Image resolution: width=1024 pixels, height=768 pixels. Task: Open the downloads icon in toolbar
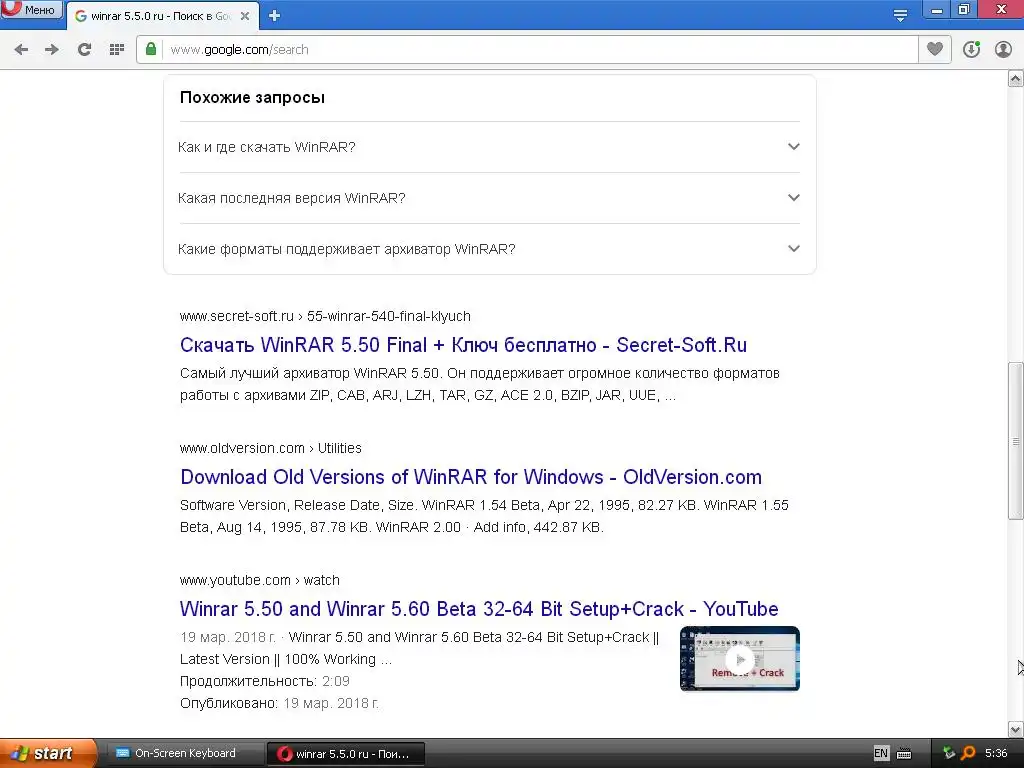(x=971, y=50)
